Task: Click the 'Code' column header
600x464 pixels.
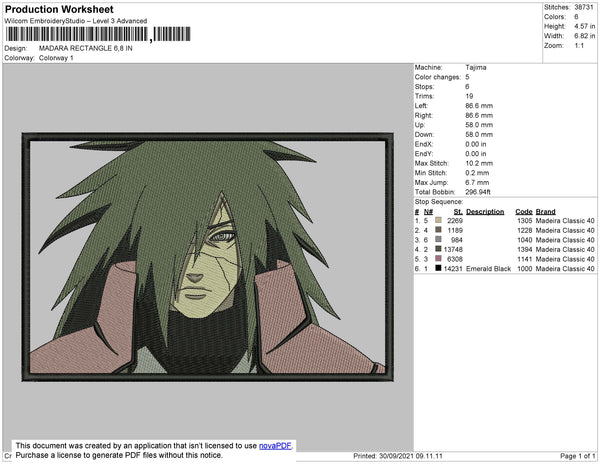Action: (524, 212)
